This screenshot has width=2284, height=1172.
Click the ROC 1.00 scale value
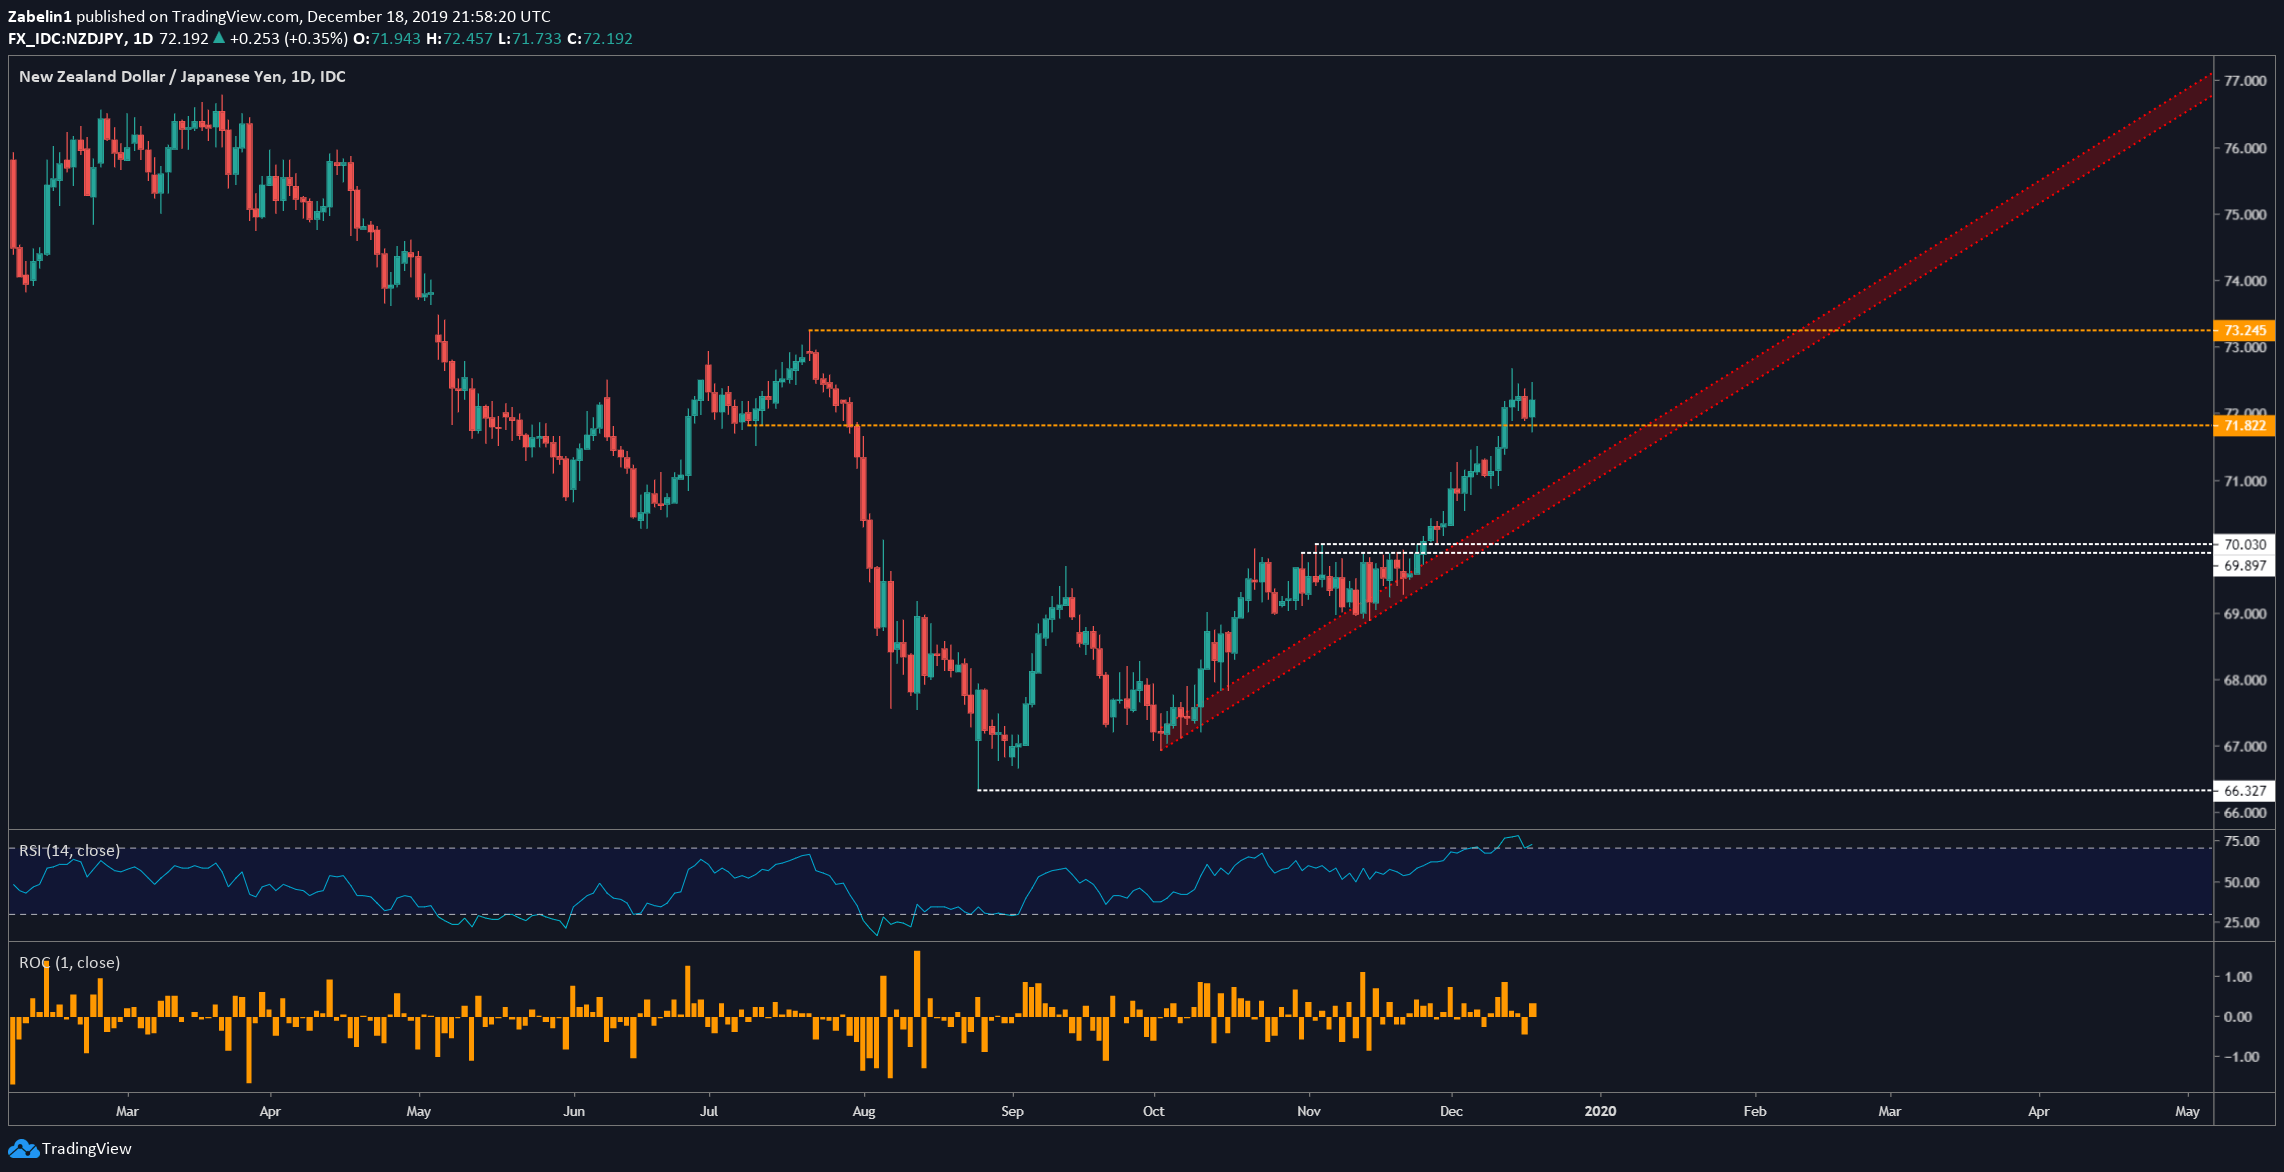(x=2239, y=977)
